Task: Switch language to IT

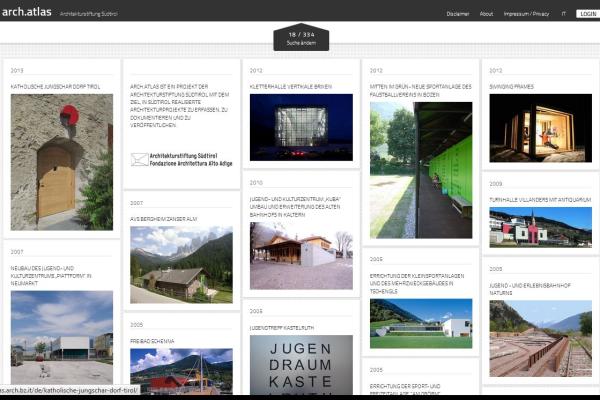Action: 563,14
